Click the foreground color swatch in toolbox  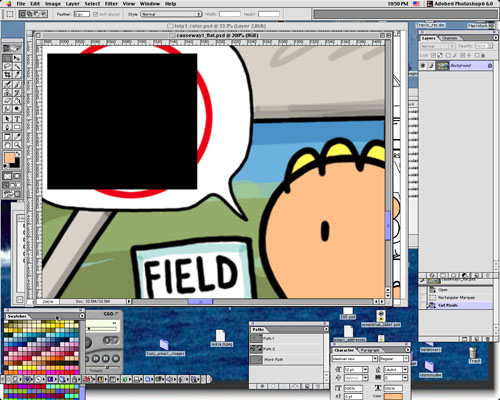point(9,157)
